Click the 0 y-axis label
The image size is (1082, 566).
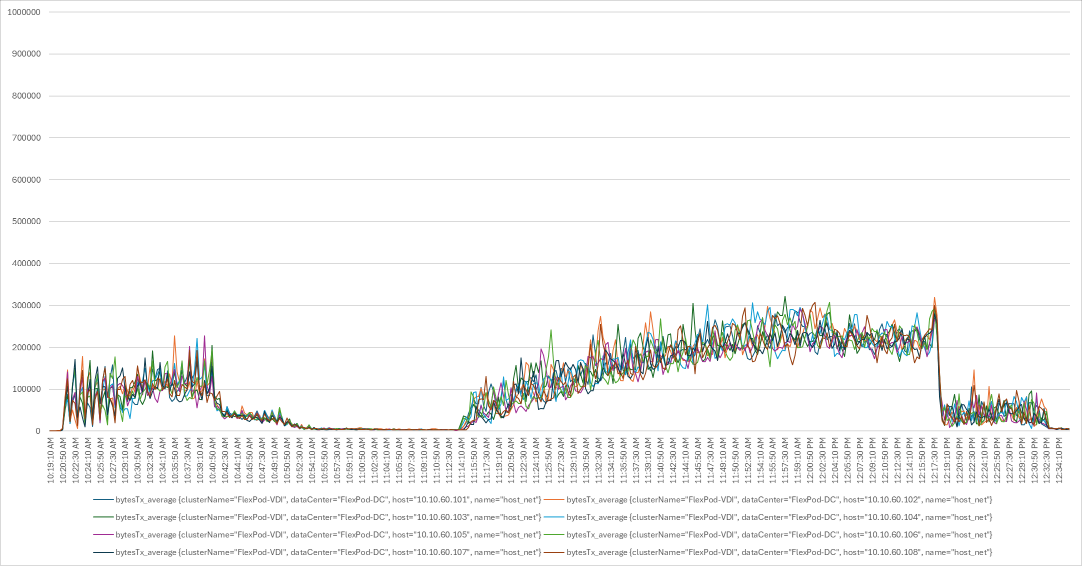point(38,431)
